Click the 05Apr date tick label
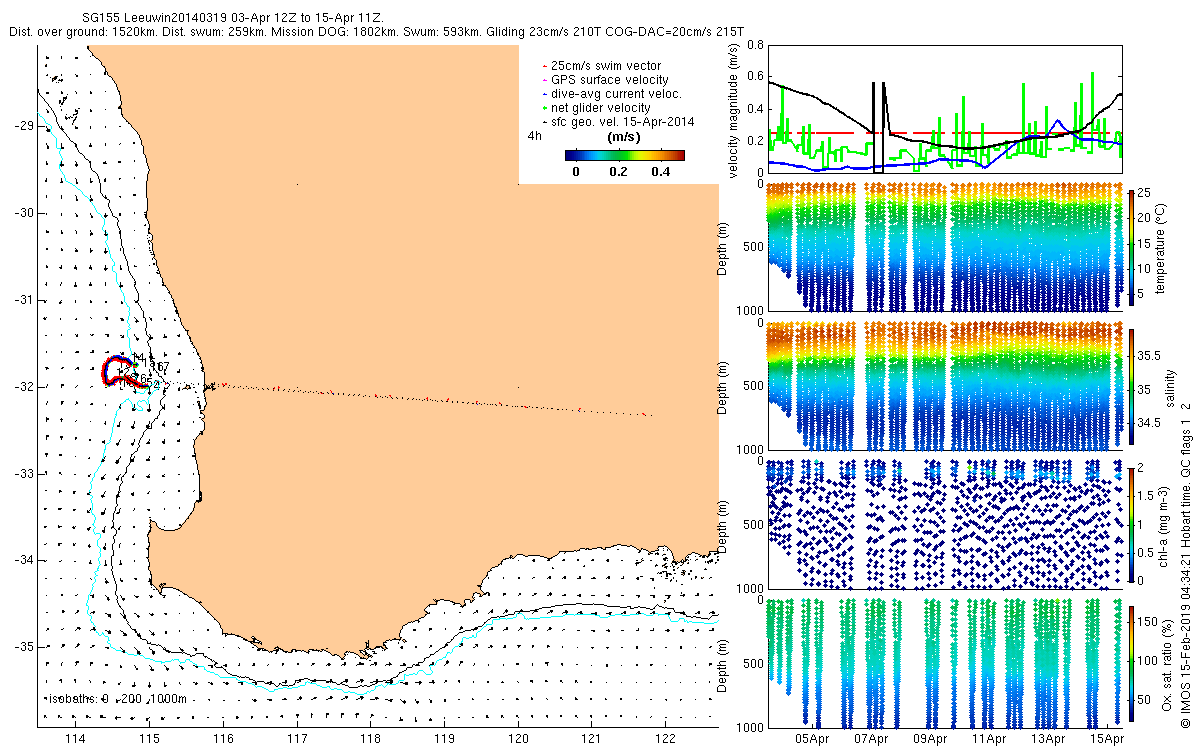 tap(811, 739)
